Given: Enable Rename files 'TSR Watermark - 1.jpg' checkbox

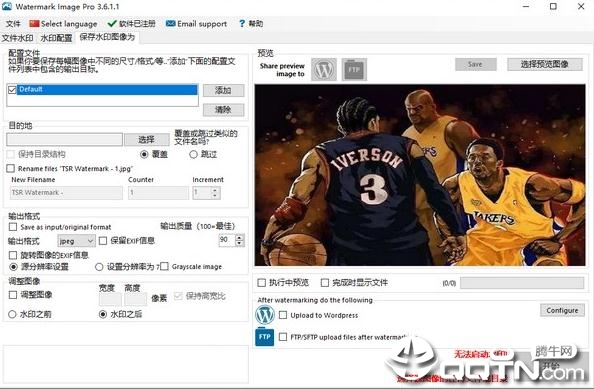Looking at the screenshot, I should coord(11,169).
